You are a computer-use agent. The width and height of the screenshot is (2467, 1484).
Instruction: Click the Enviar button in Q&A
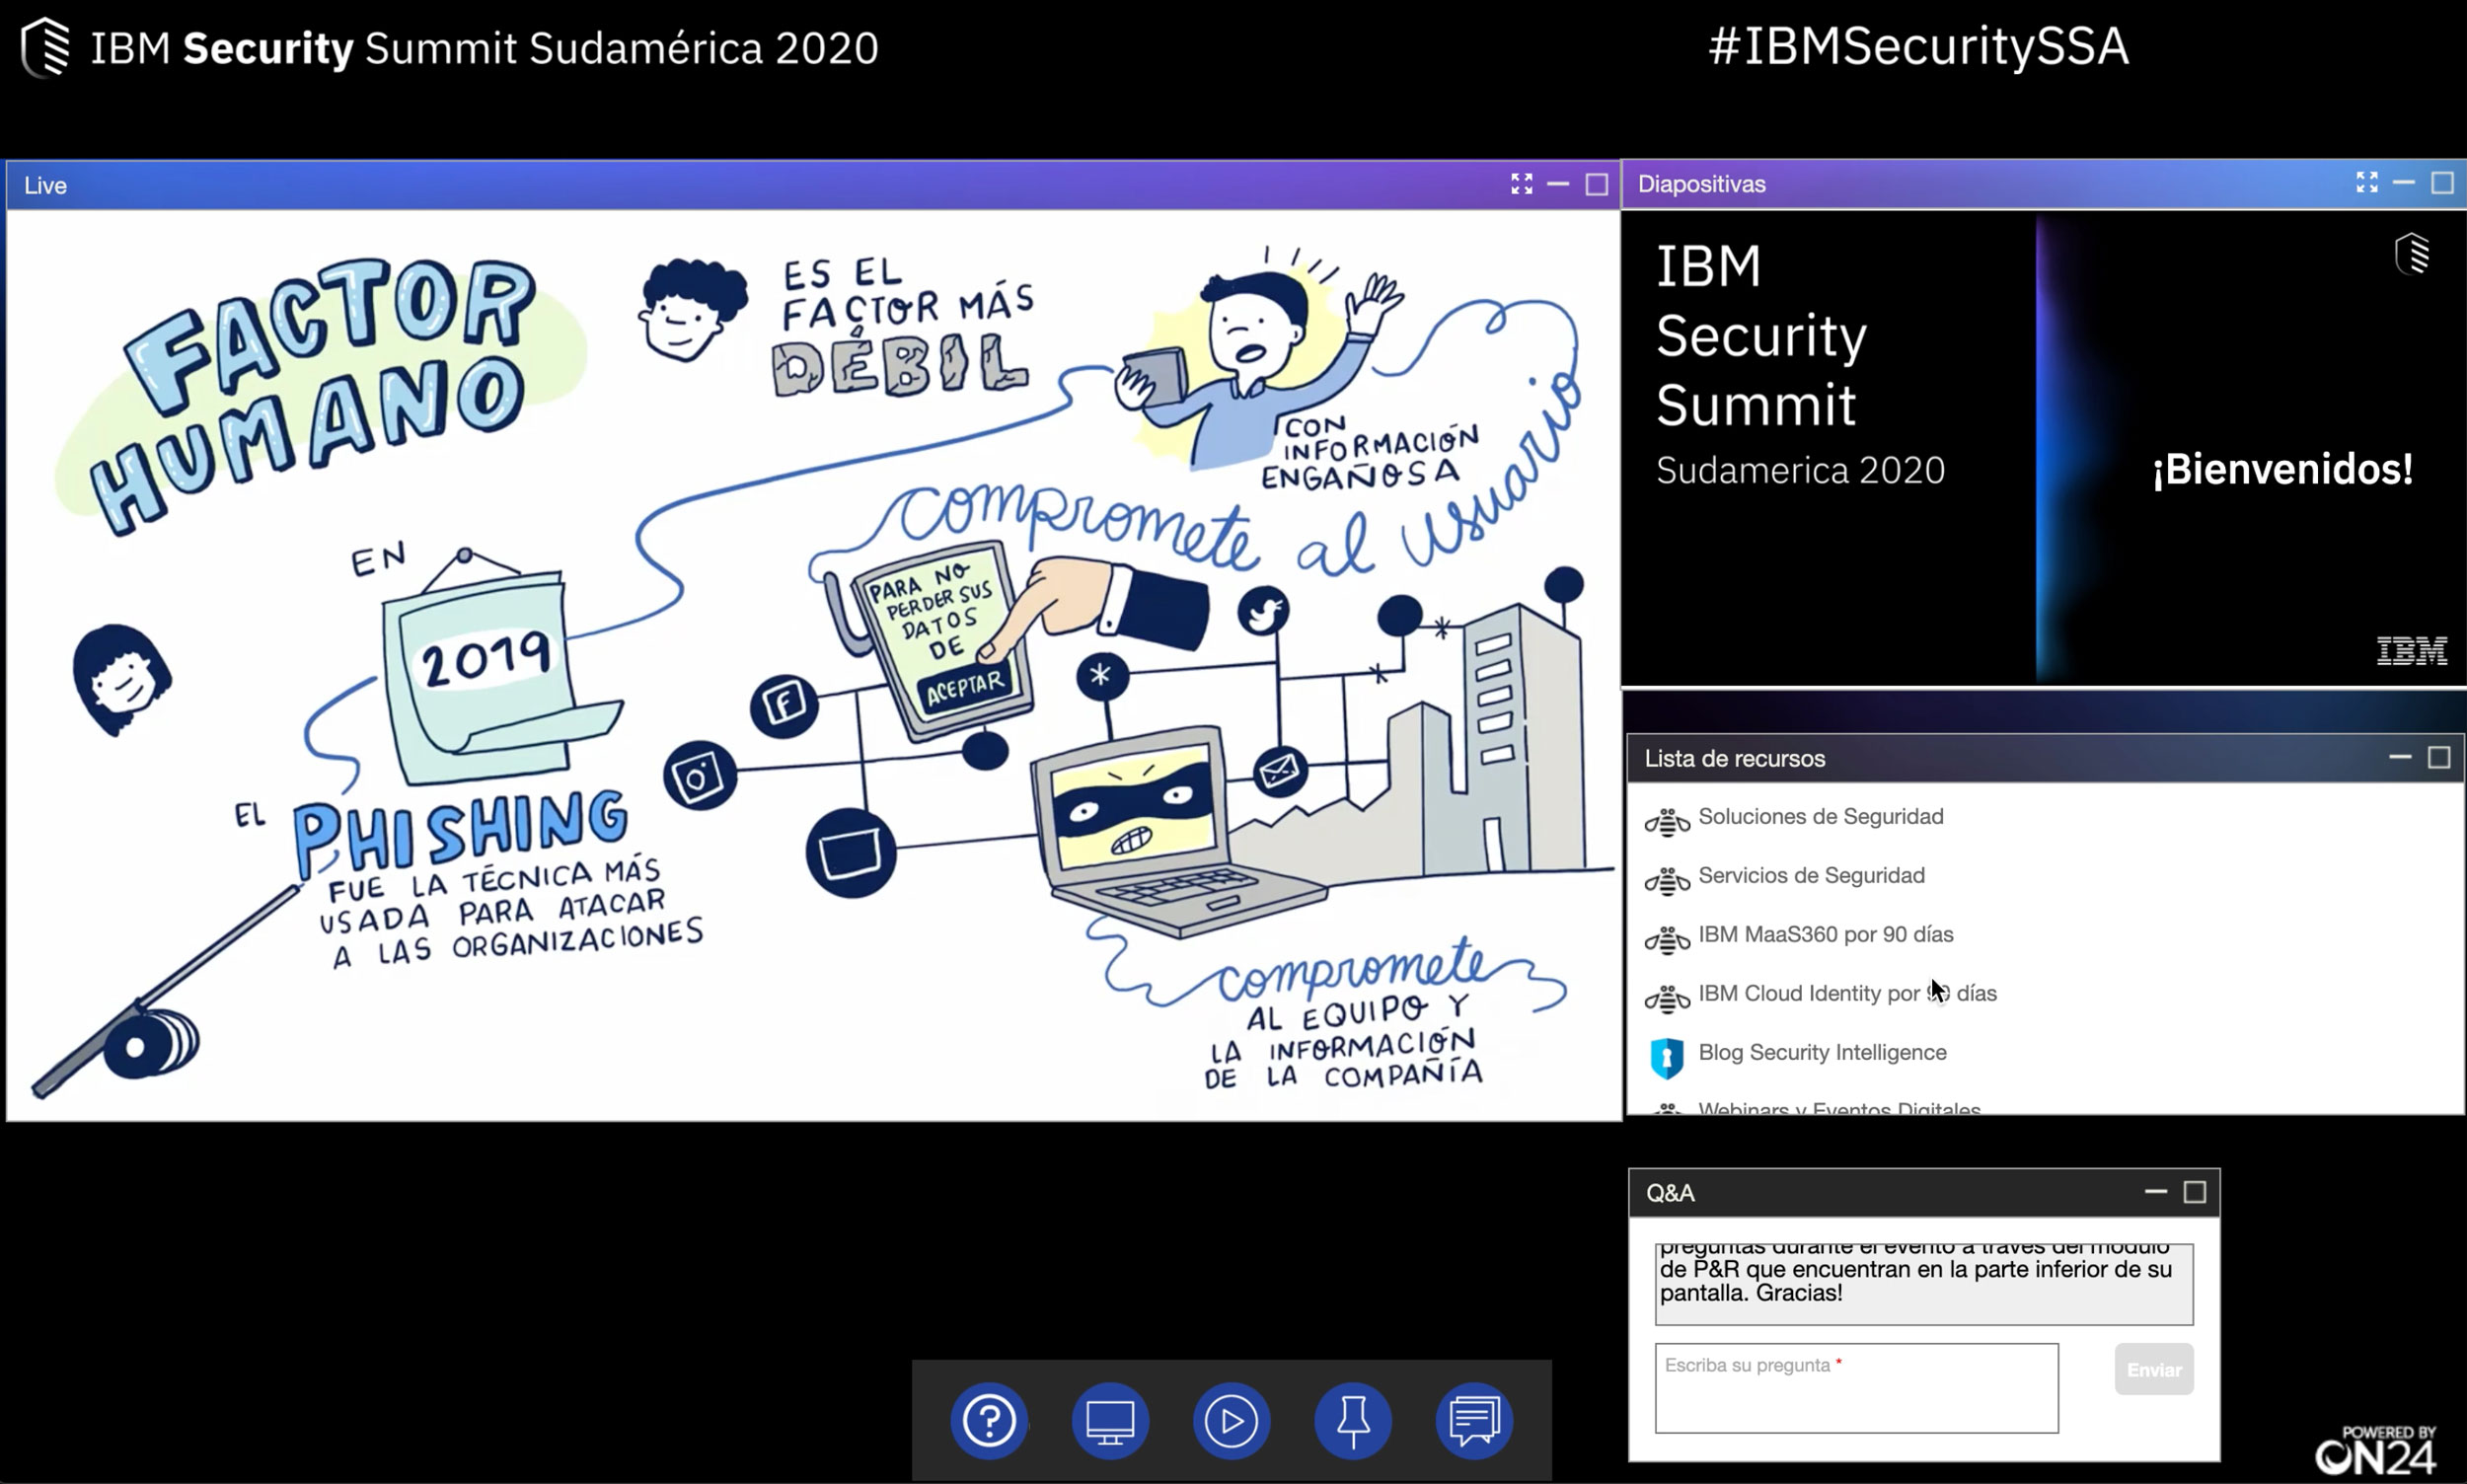[2153, 1369]
